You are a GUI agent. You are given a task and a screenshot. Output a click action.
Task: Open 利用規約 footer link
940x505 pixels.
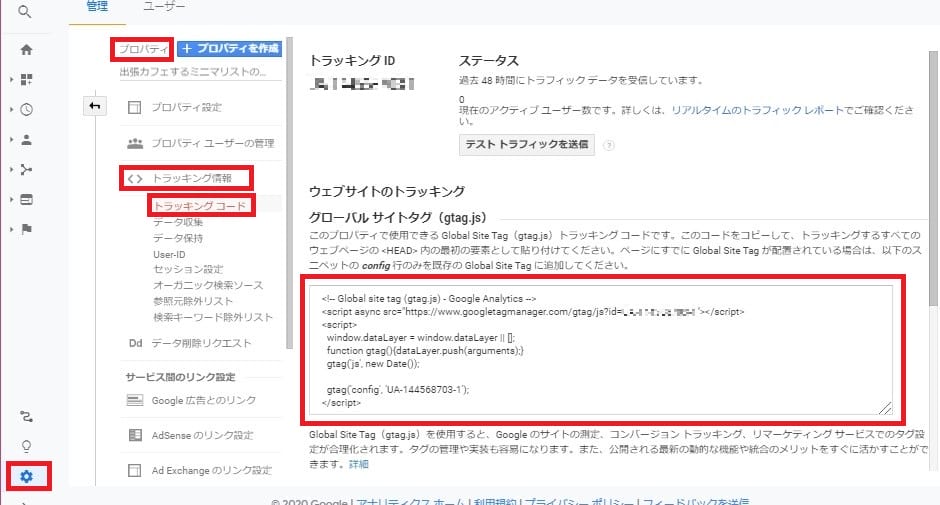click(495, 501)
